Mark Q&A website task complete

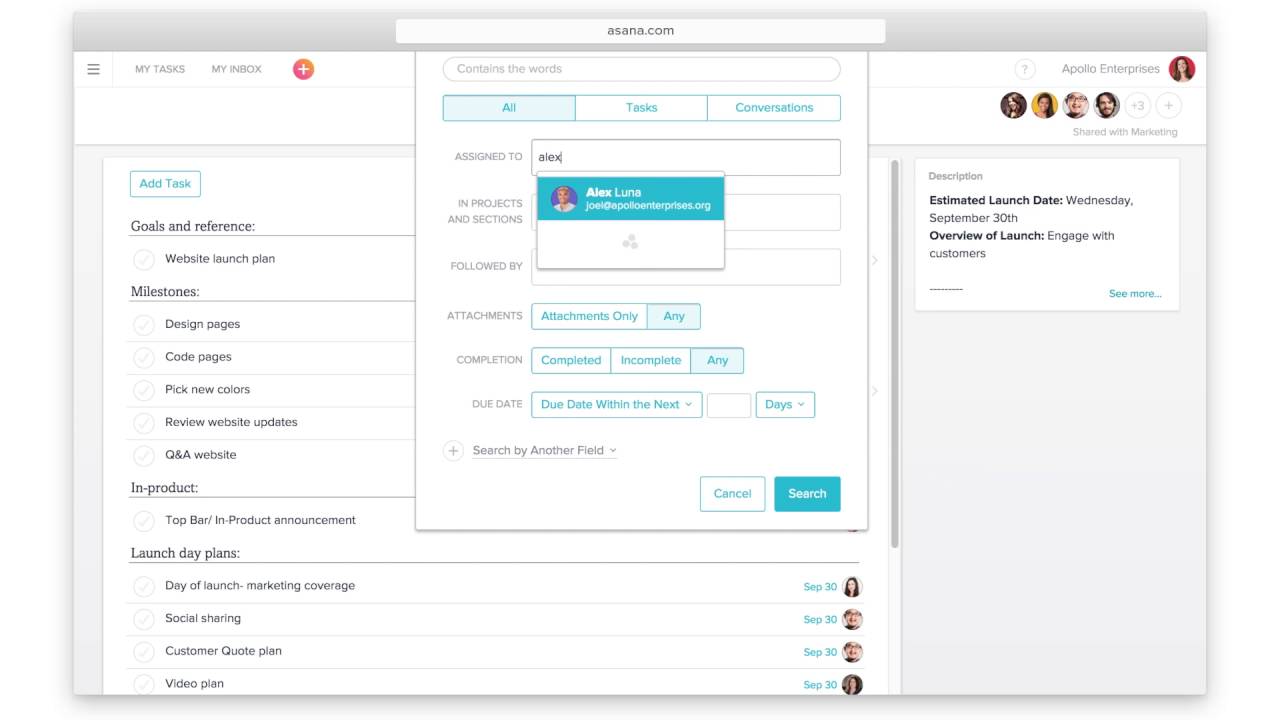pyautogui.click(x=144, y=455)
